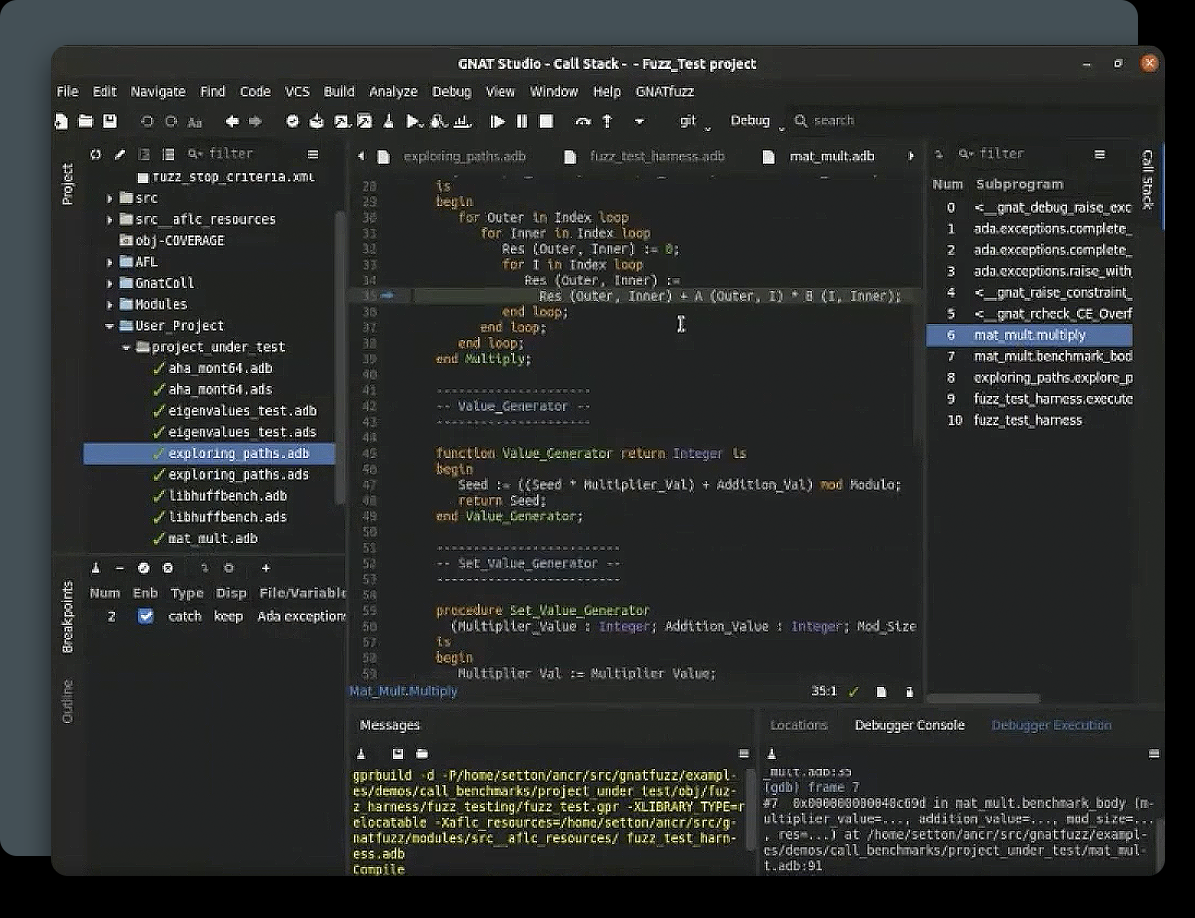
Task: Open the Call Stack hamburger menu
Action: click(x=1100, y=154)
